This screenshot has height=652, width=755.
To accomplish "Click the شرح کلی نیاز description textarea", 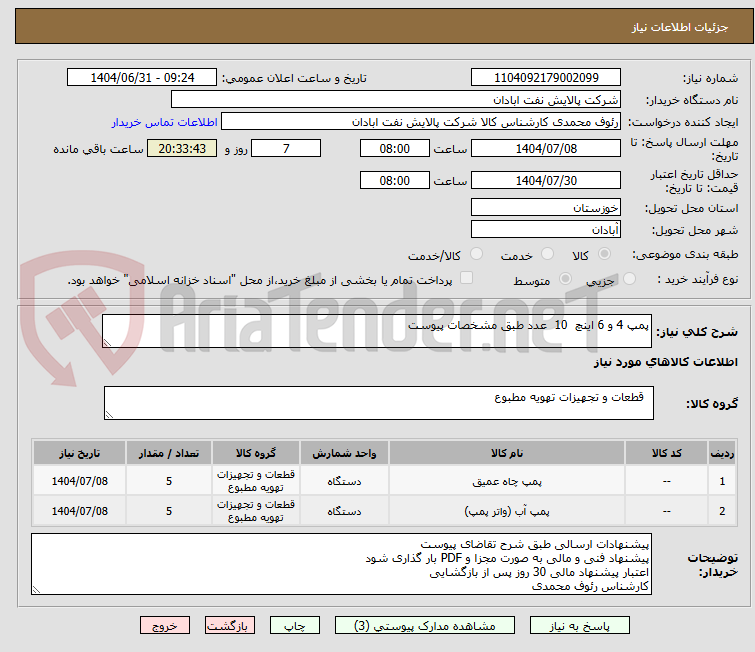I will tap(377, 331).
